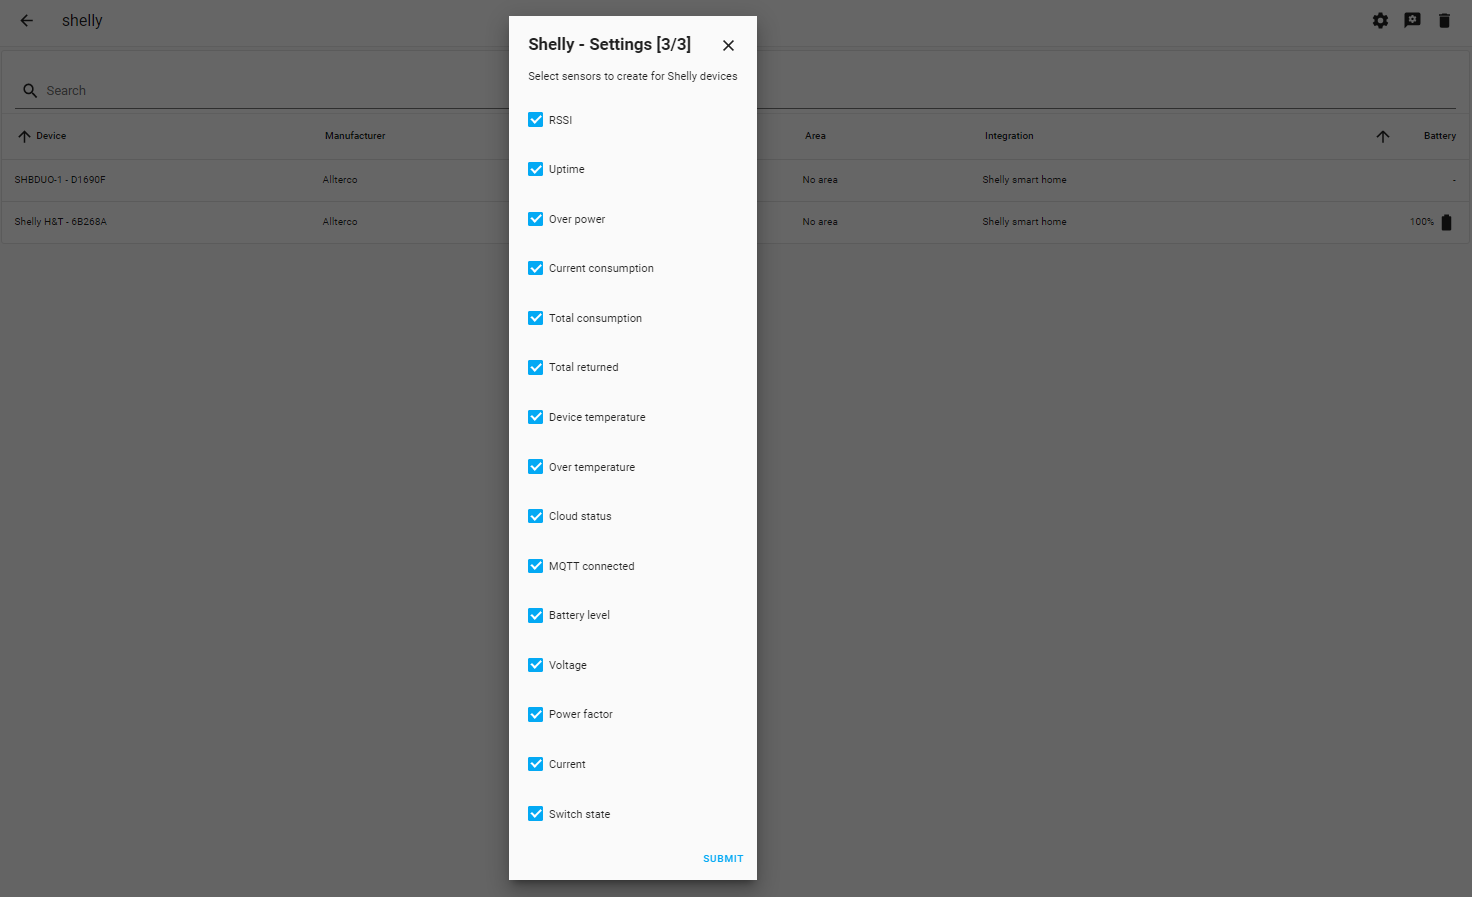Open the feedback message icon in the header
The height and width of the screenshot is (897, 1472).
pos(1413,20)
